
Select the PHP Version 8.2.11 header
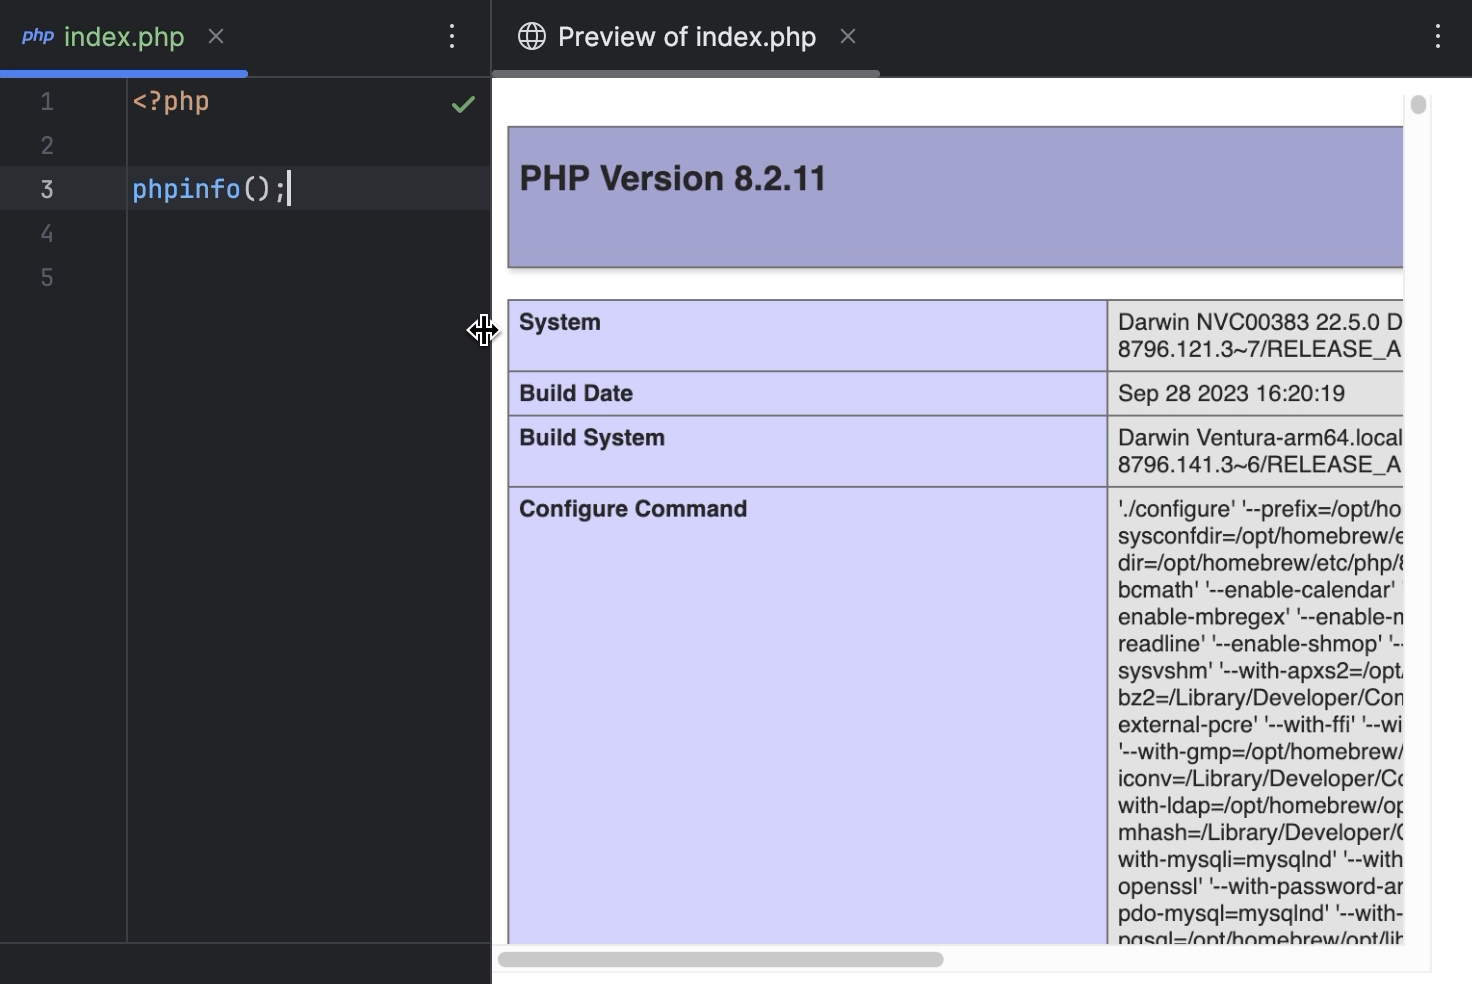click(673, 178)
